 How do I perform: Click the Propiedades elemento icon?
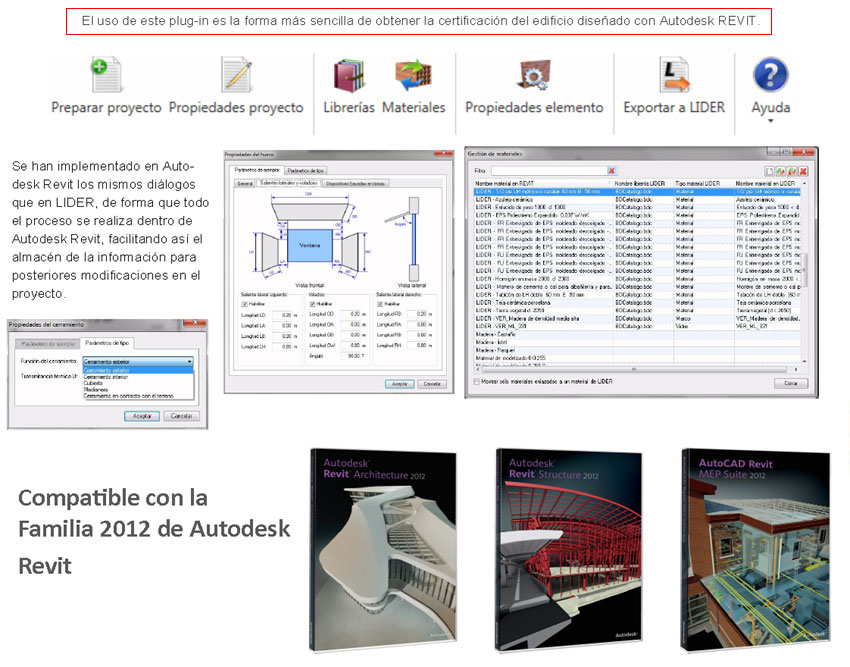(534, 75)
